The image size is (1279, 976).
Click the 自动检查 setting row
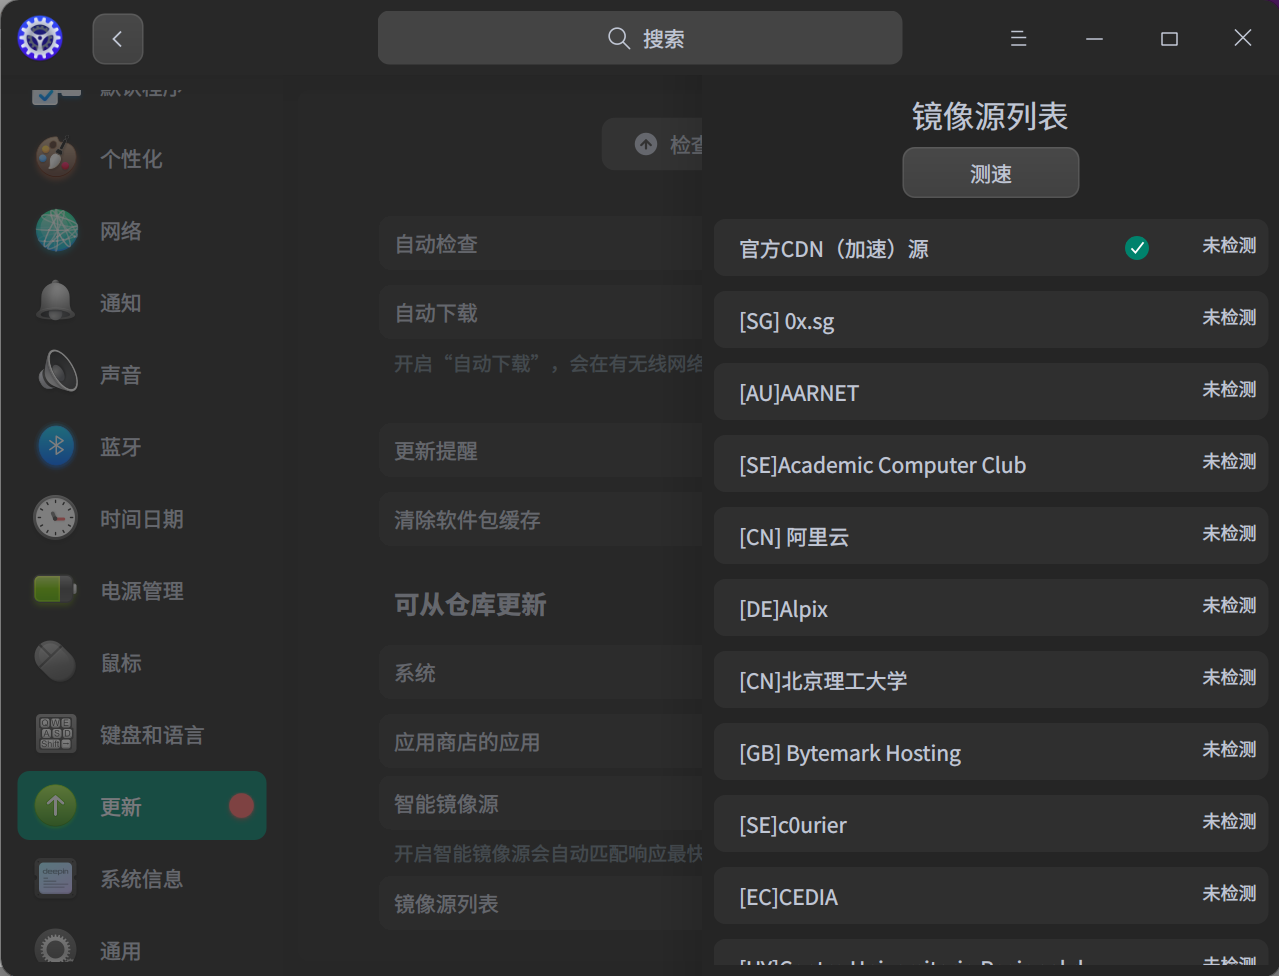click(x=540, y=244)
